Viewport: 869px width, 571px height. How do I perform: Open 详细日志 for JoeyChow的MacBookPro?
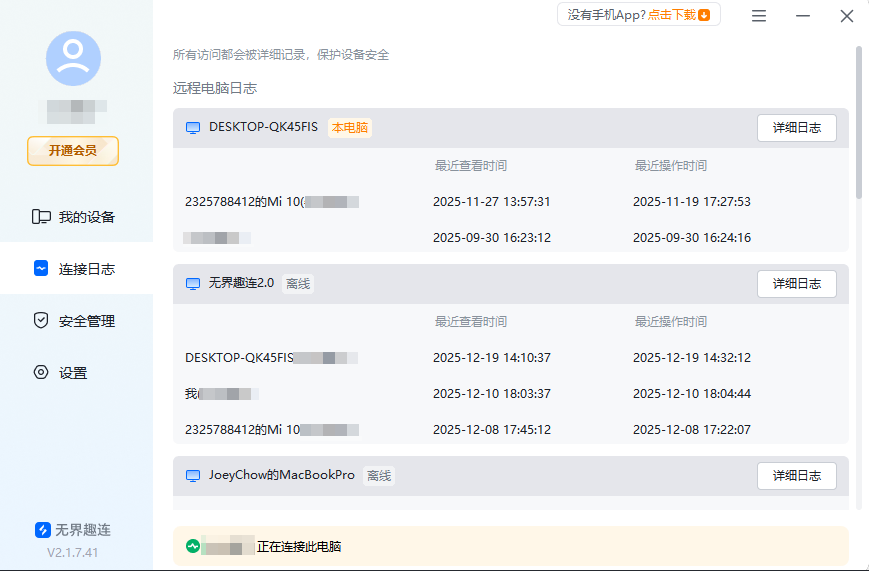coord(796,476)
